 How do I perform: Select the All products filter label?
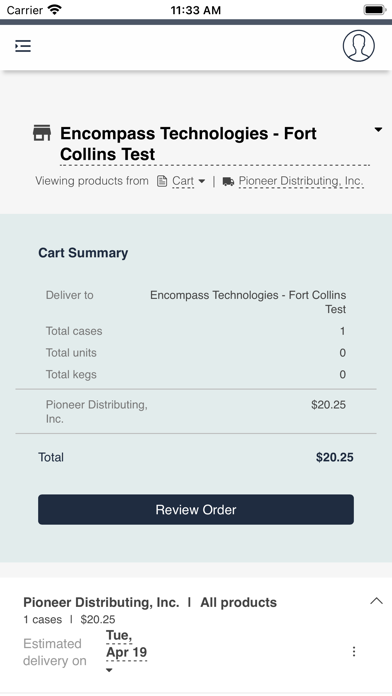(x=238, y=602)
